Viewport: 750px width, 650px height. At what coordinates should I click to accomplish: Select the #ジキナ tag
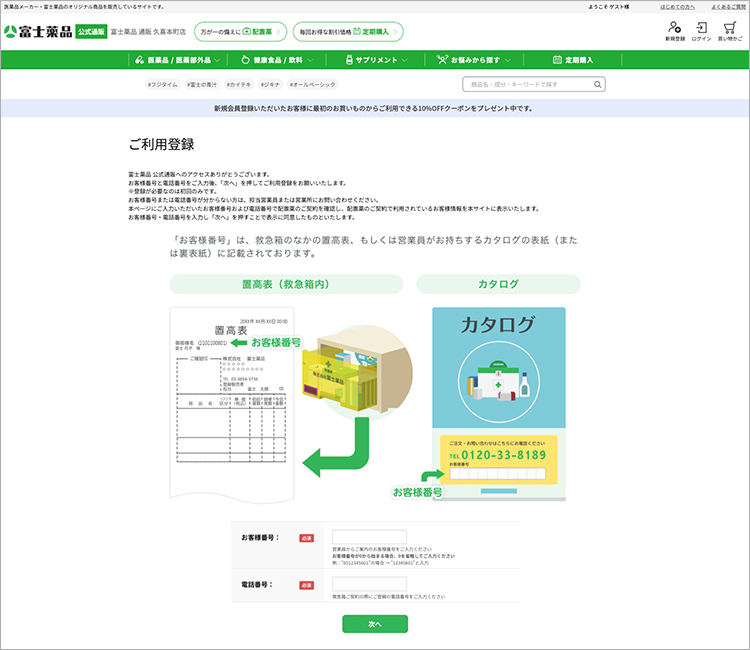point(270,85)
